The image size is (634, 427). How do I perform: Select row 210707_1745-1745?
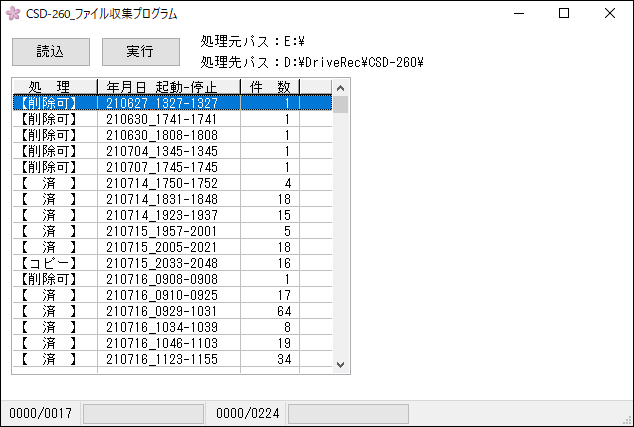click(x=173, y=167)
